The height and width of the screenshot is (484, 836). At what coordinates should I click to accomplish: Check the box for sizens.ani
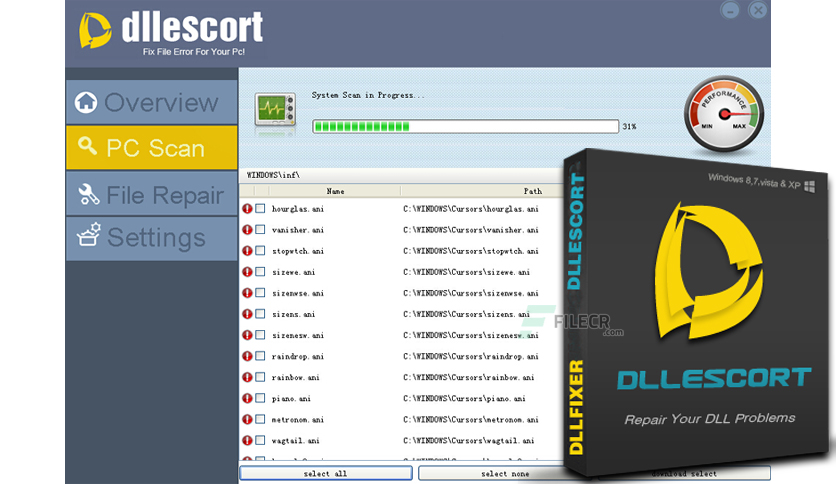coord(260,313)
